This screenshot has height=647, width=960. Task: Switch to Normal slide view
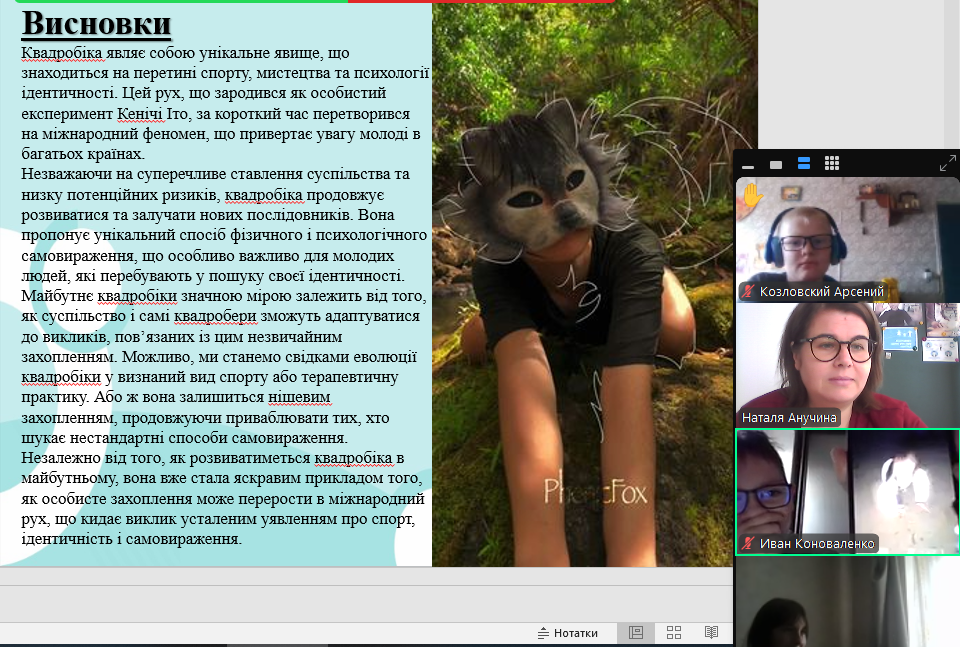(x=636, y=632)
